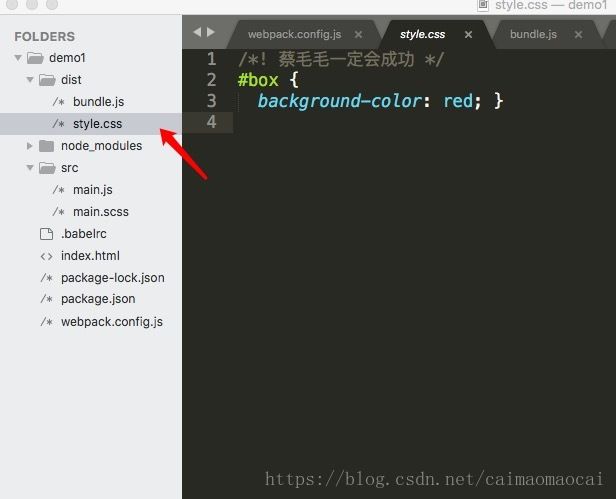This screenshot has height=499, width=616.
Task: Open index.html in the sidebar
Action: point(90,256)
